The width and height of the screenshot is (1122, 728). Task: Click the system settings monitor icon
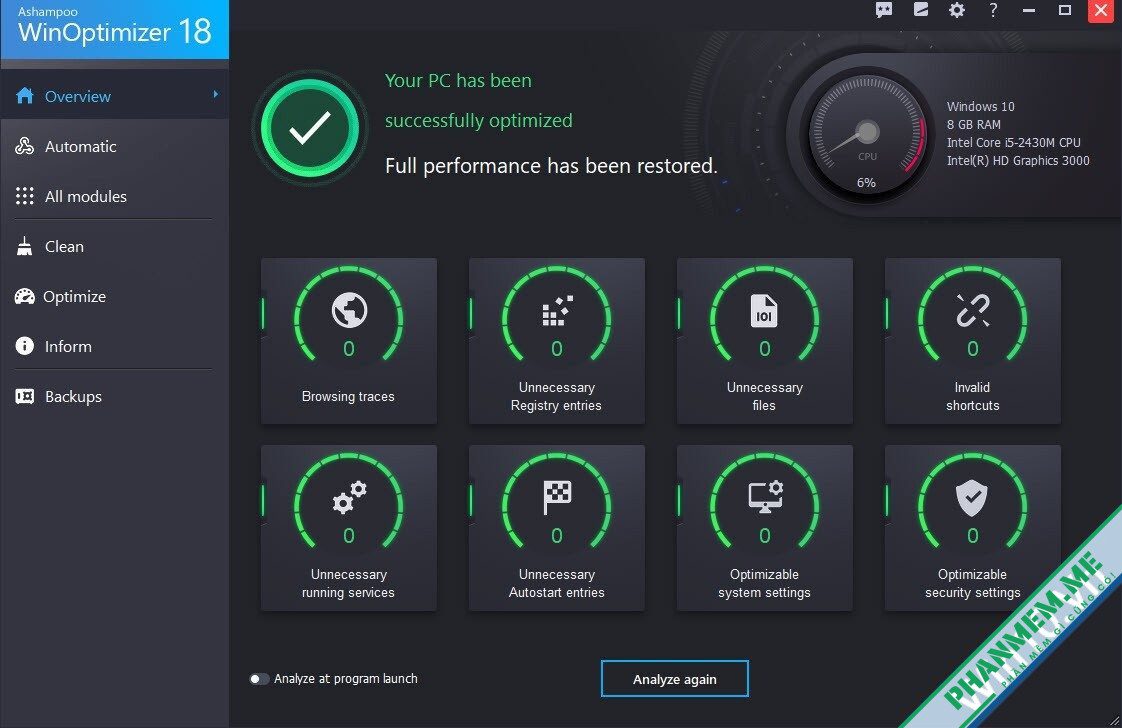pyautogui.click(x=765, y=498)
